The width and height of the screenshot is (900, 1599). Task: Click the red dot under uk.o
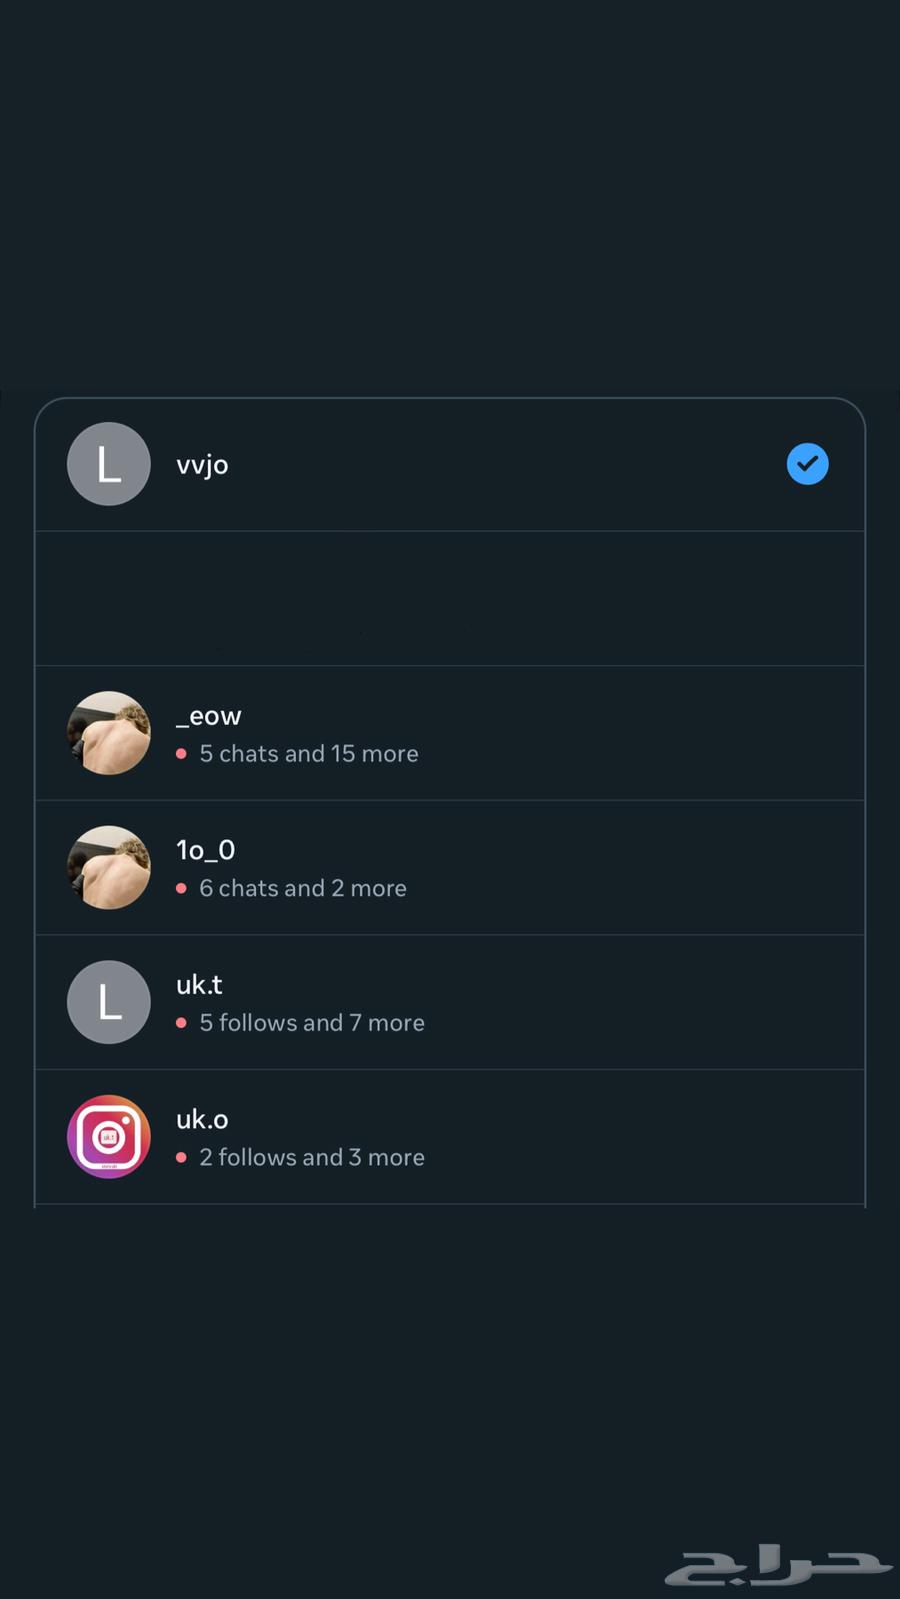[x=181, y=1157]
